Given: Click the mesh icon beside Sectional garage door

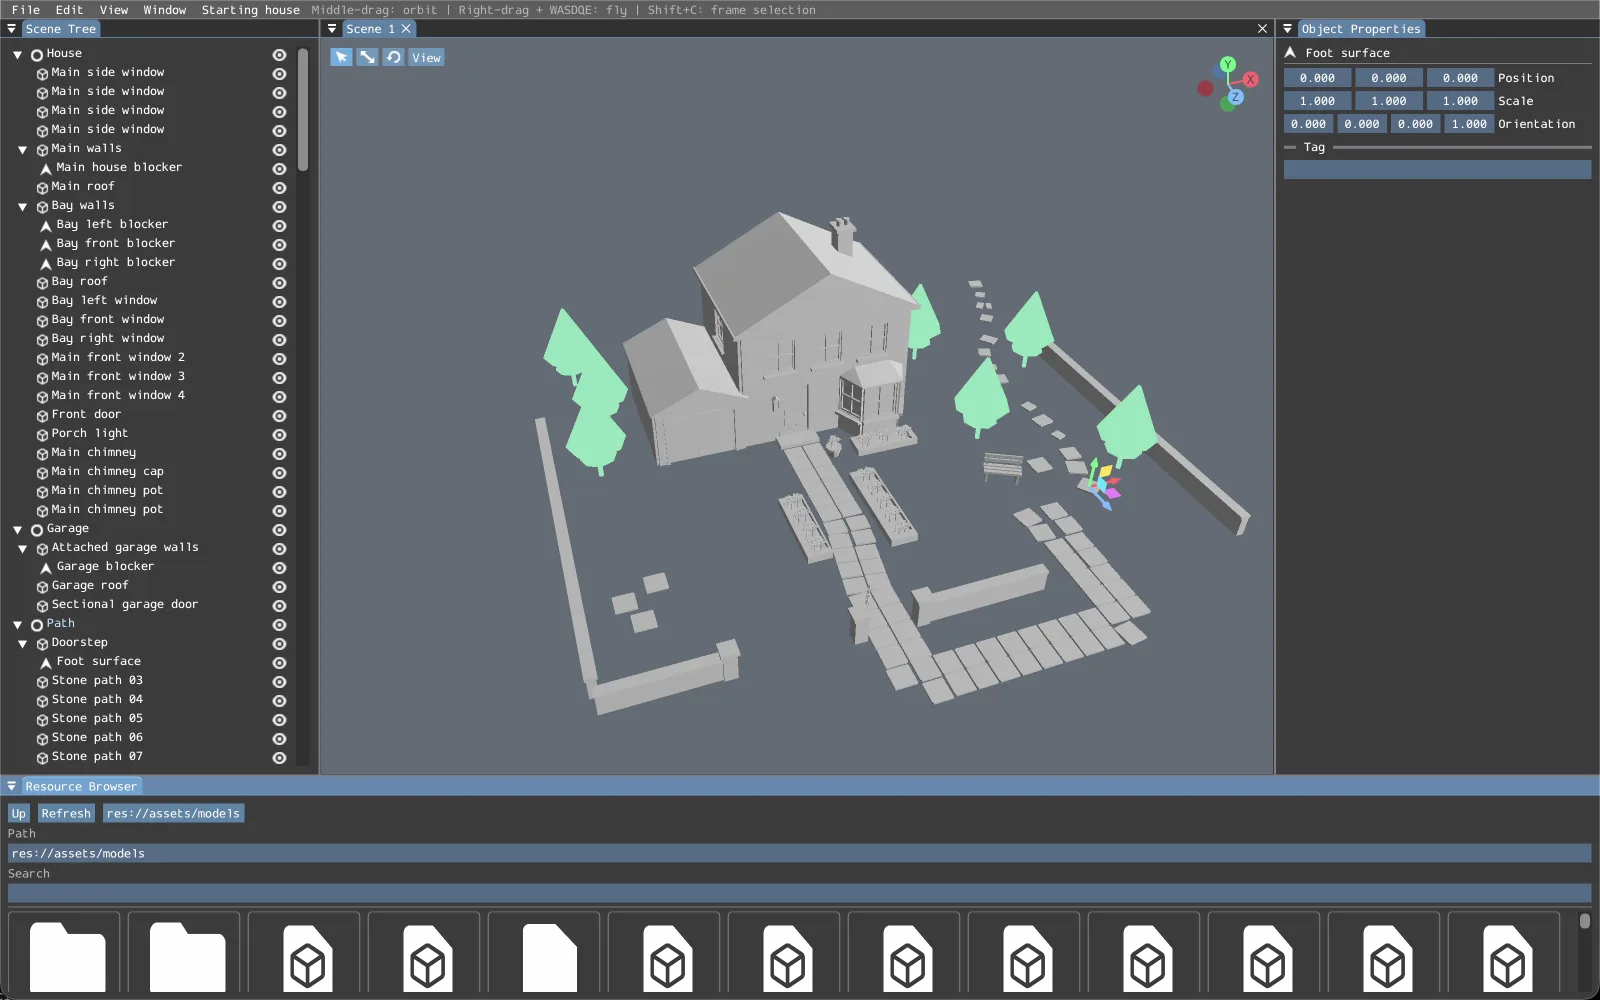Looking at the screenshot, I should 43,605.
